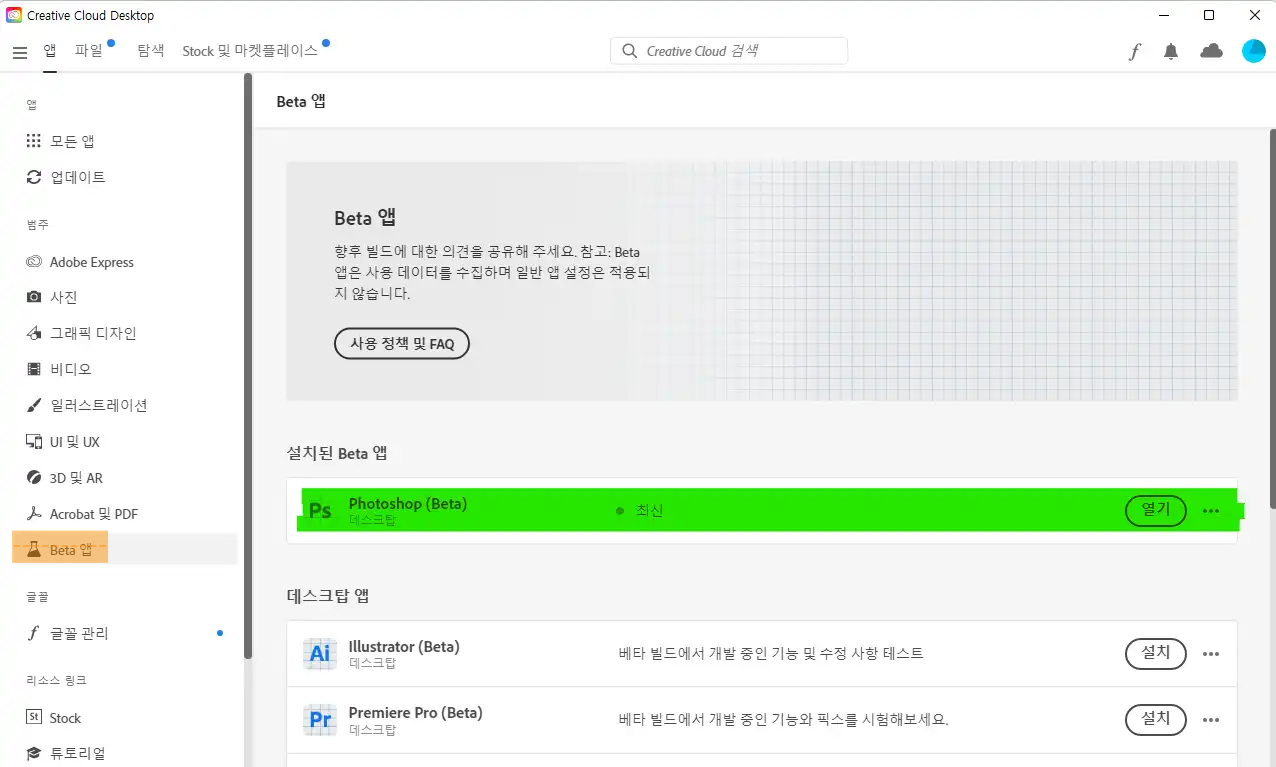Minimize the Creative Cloud Desktop window
This screenshot has height=767, width=1276.
pyautogui.click(x=1164, y=15)
